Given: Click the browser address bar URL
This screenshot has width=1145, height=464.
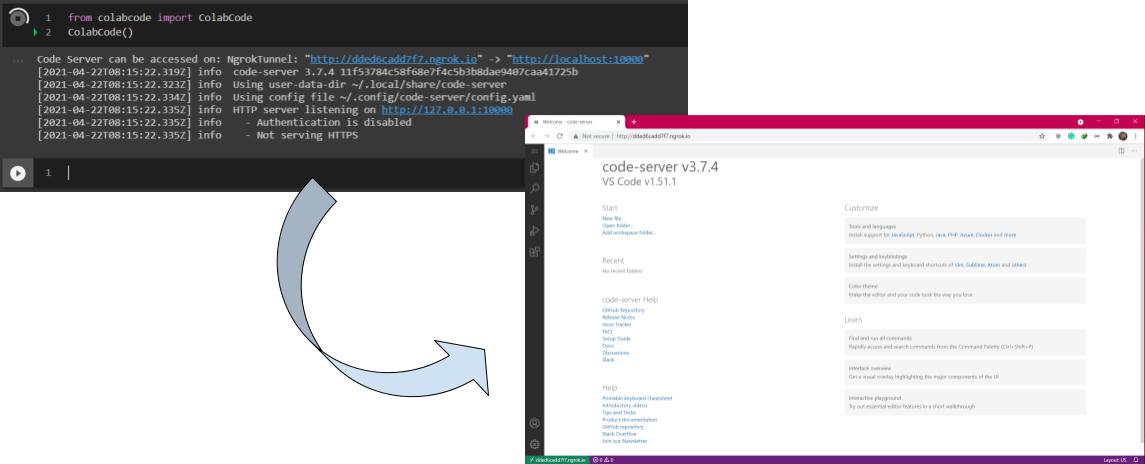Looking at the screenshot, I should point(654,136).
